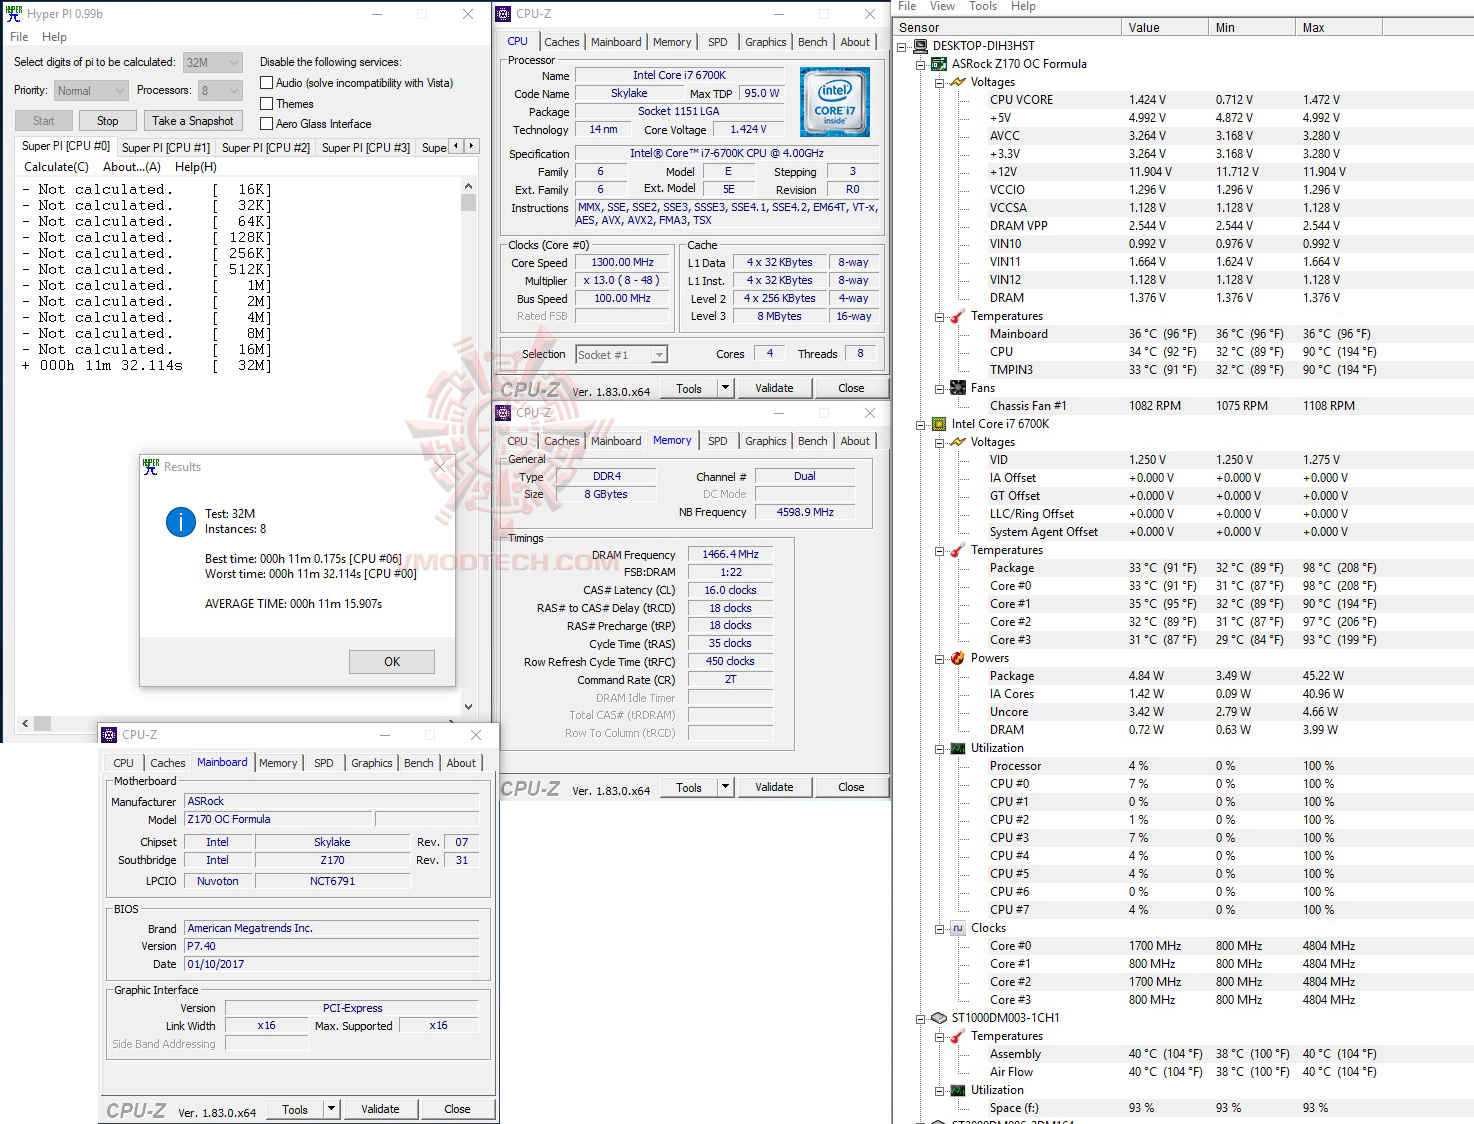Click the Voltages icon under ASRock Z170
The height and width of the screenshot is (1124, 1474).
(x=957, y=82)
